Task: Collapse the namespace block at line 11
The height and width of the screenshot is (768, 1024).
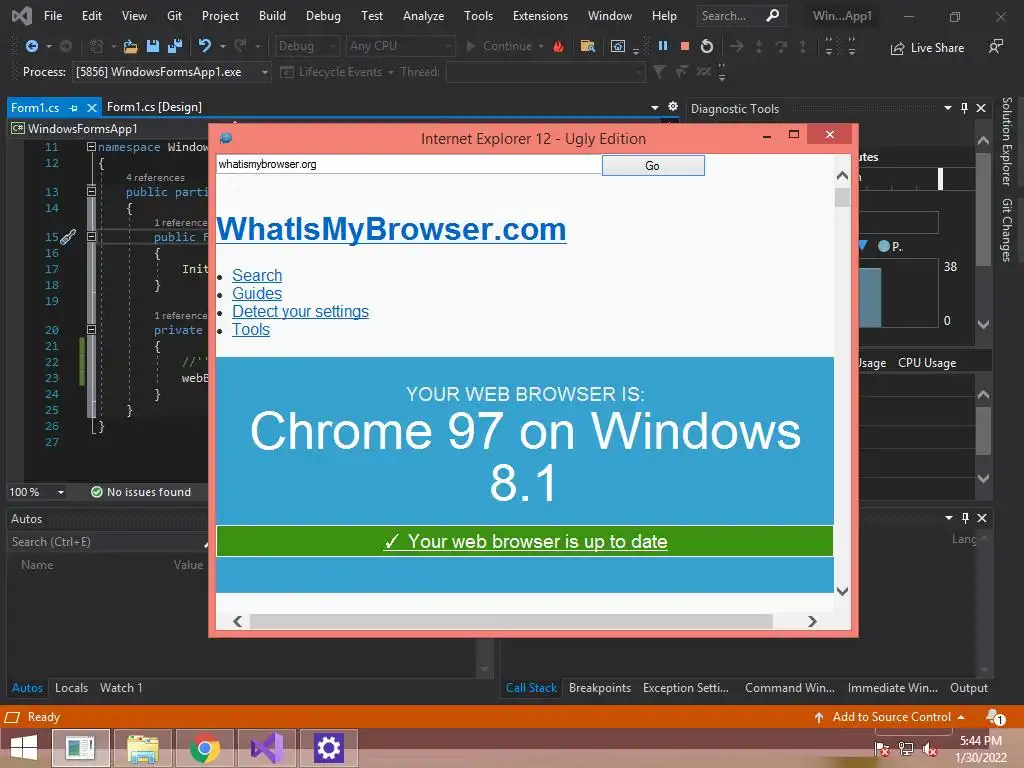Action: 91,147
